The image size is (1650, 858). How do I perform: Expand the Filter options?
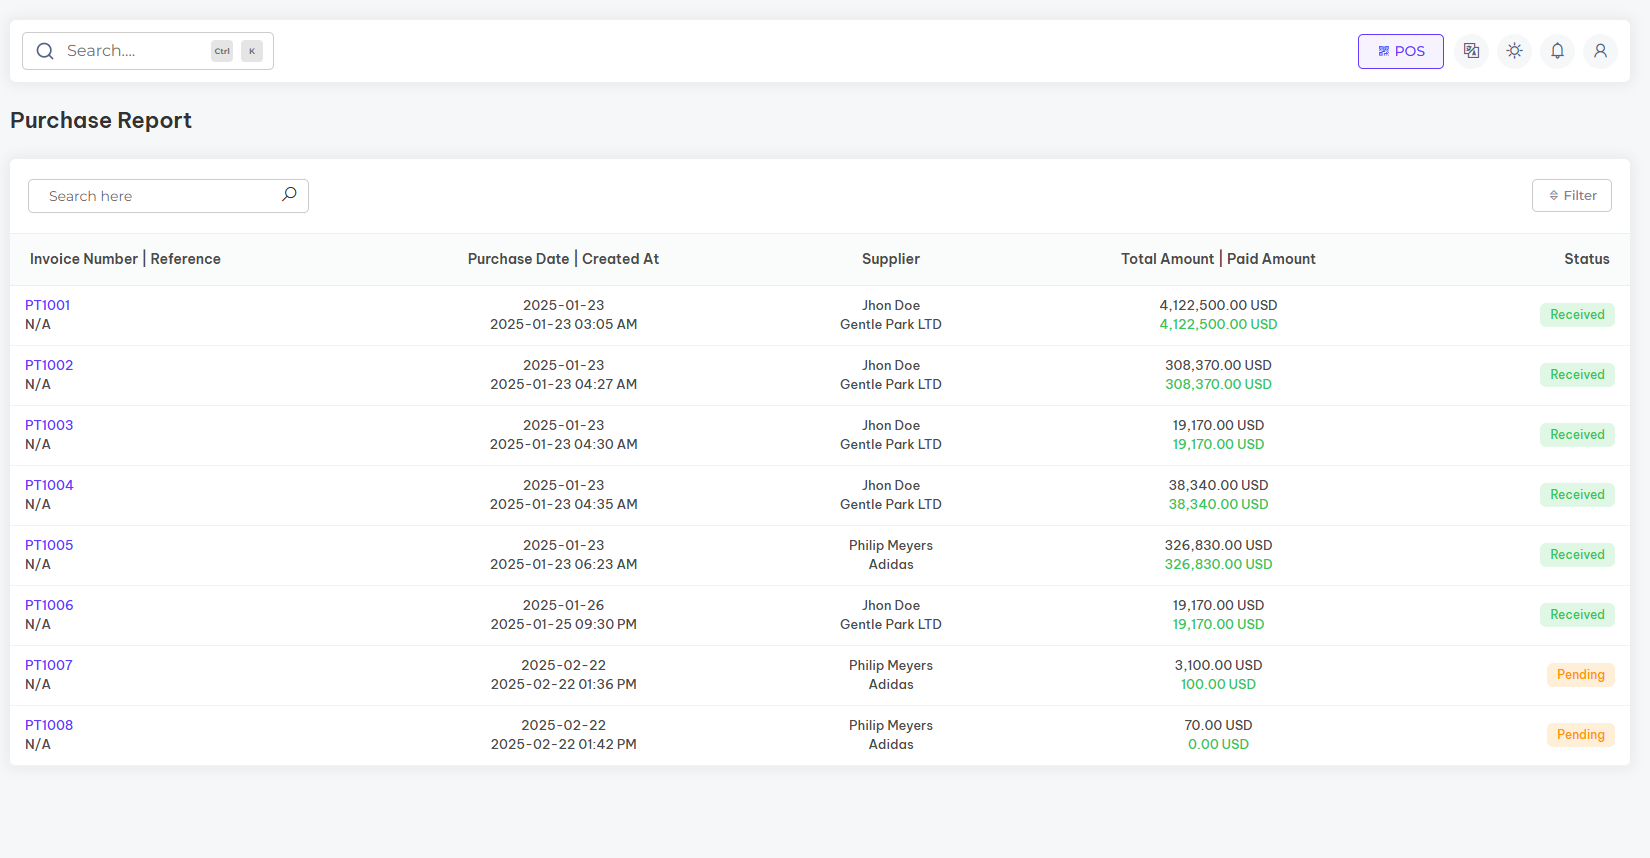coord(1571,196)
